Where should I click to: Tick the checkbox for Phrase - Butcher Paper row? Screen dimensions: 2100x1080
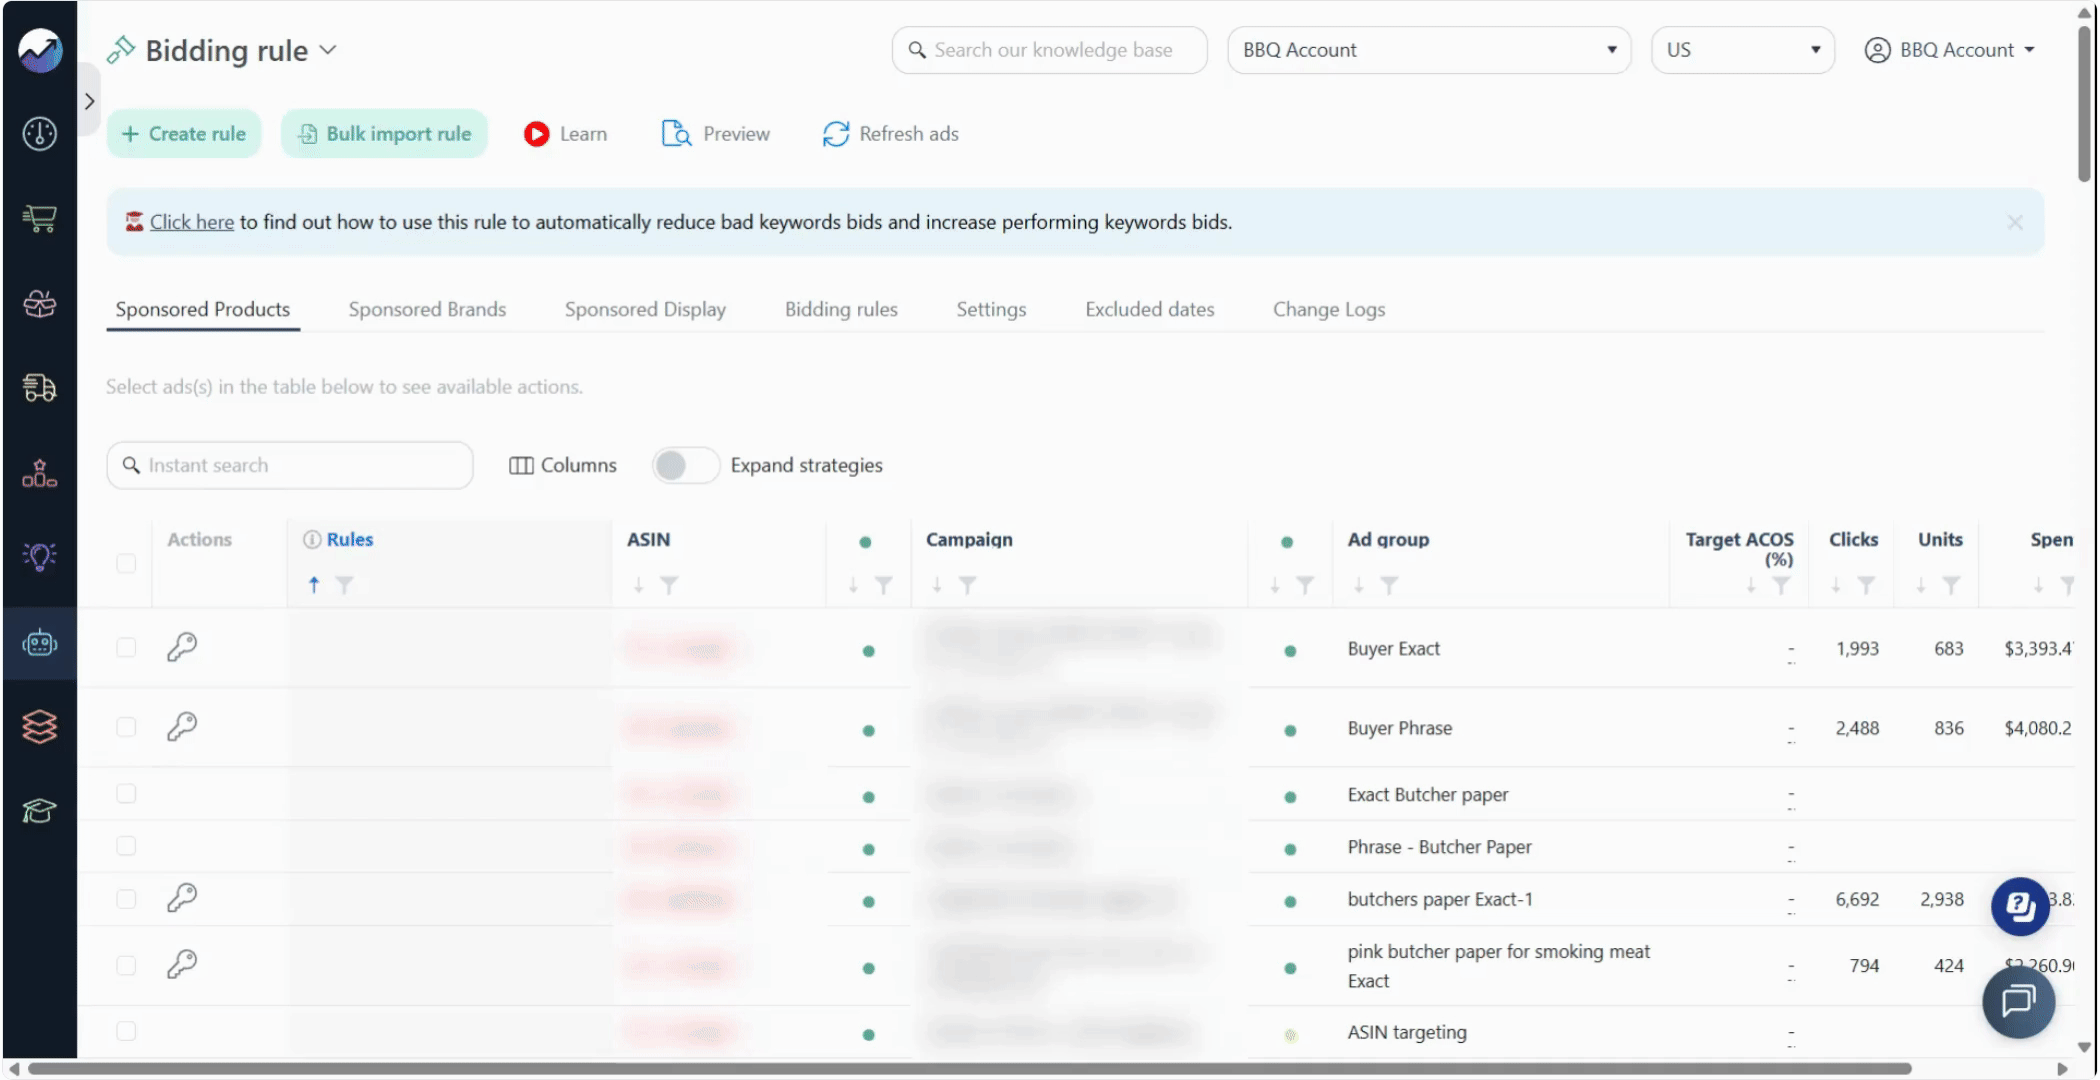126,846
